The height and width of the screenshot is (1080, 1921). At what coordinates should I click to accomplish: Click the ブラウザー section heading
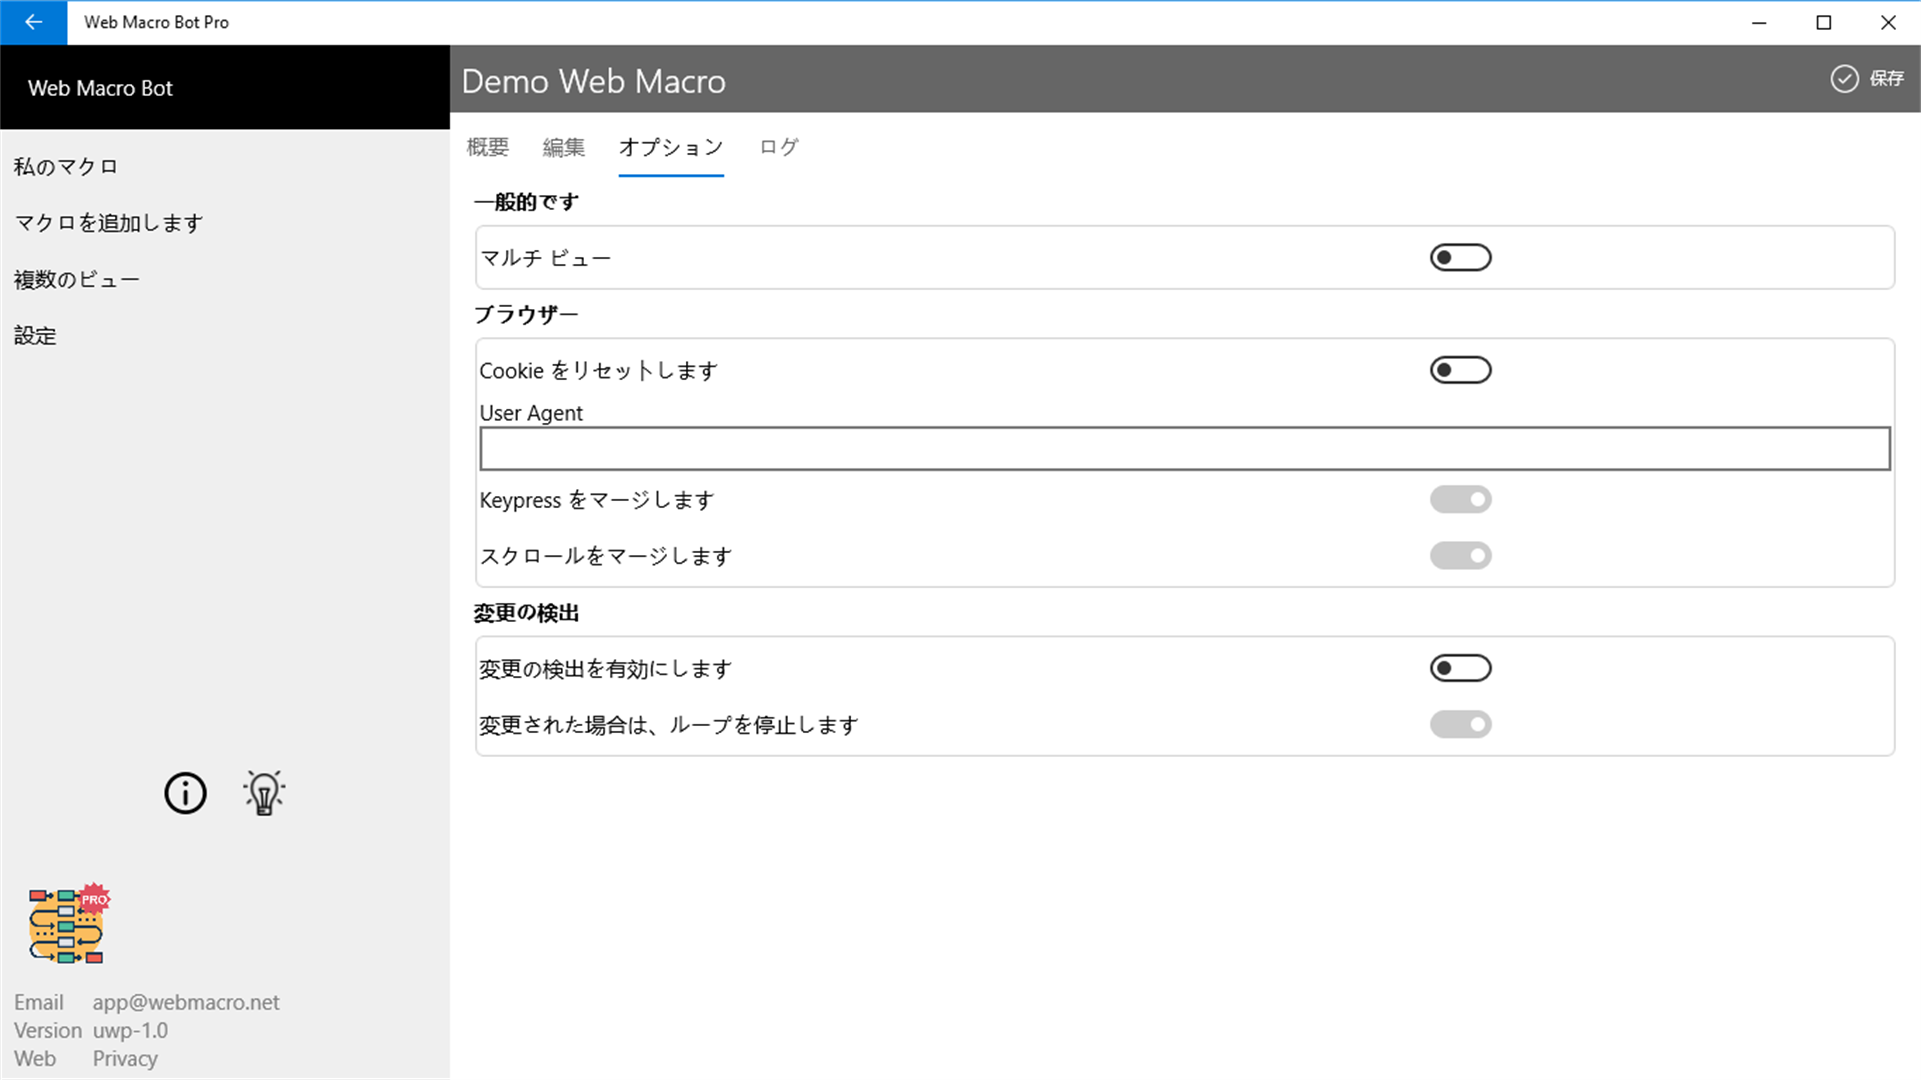point(526,315)
